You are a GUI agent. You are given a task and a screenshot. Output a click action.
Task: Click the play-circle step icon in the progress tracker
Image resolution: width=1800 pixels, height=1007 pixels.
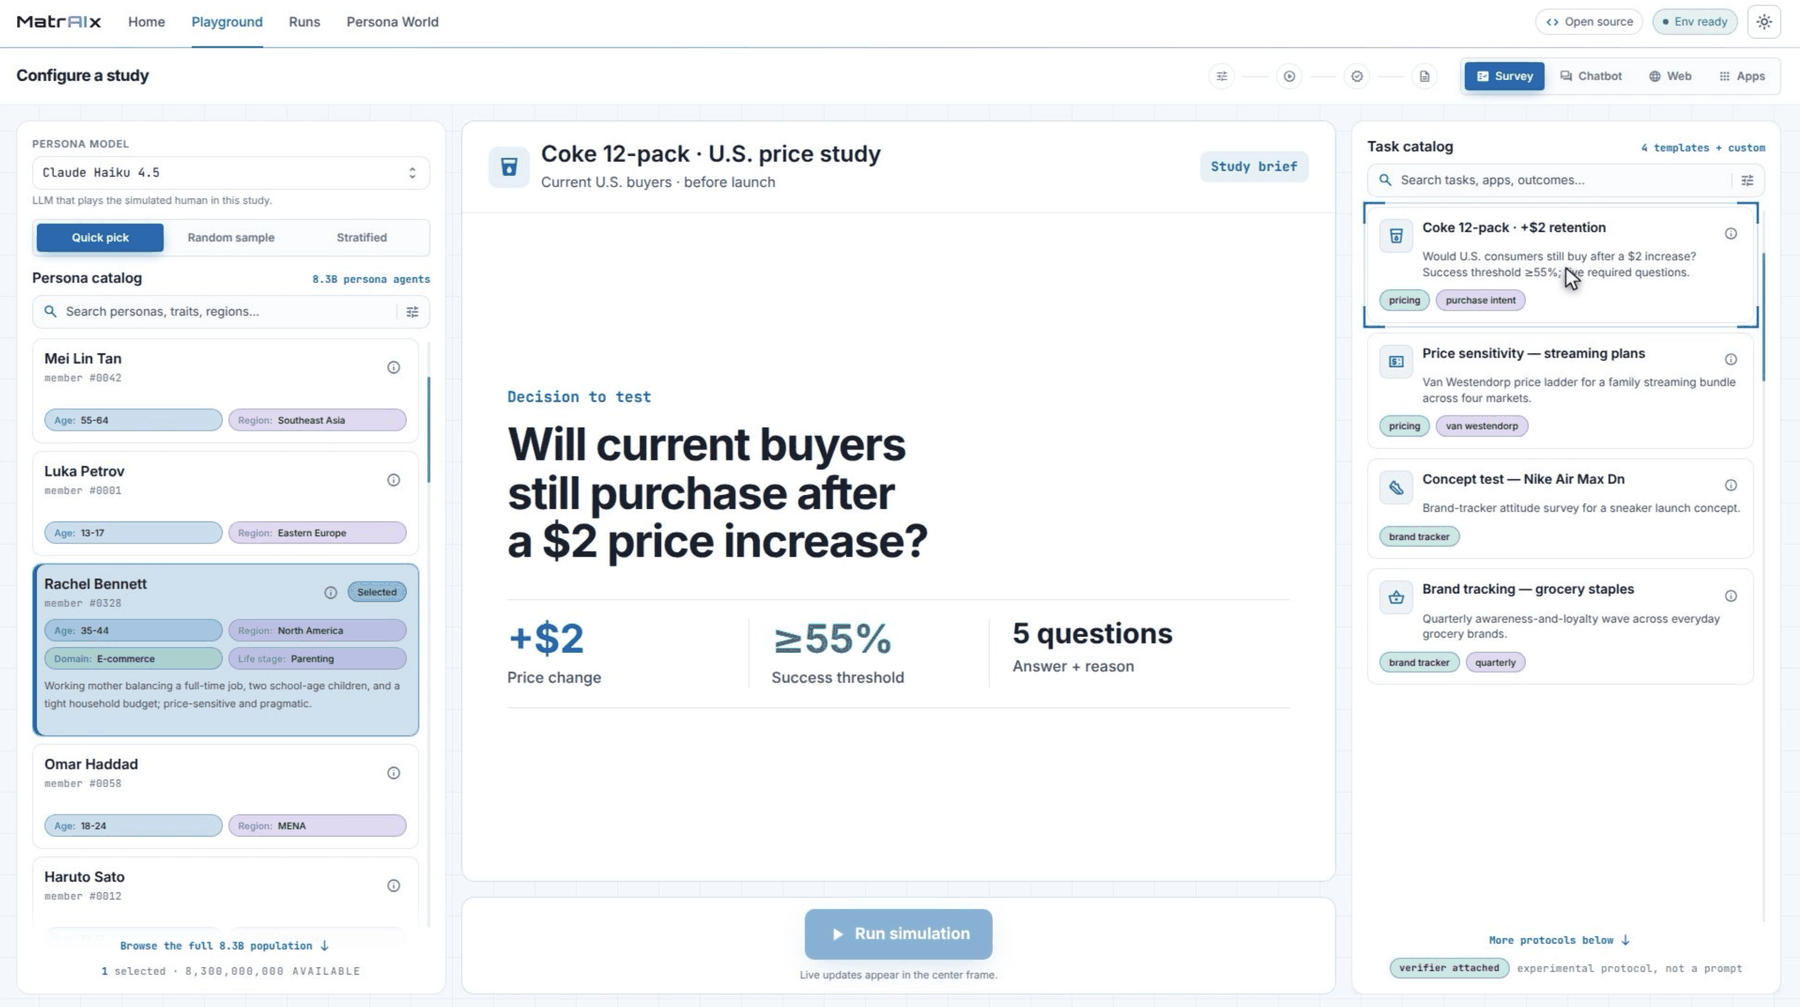1289,76
